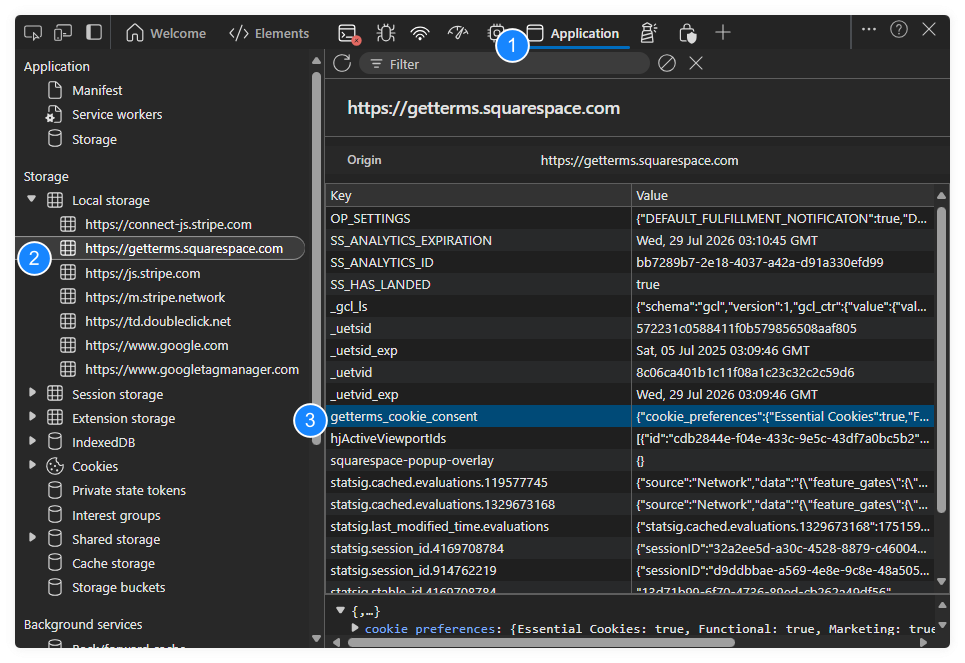The width and height of the screenshot is (965, 663).
Task: Refresh the local storage table
Action: tap(342, 63)
